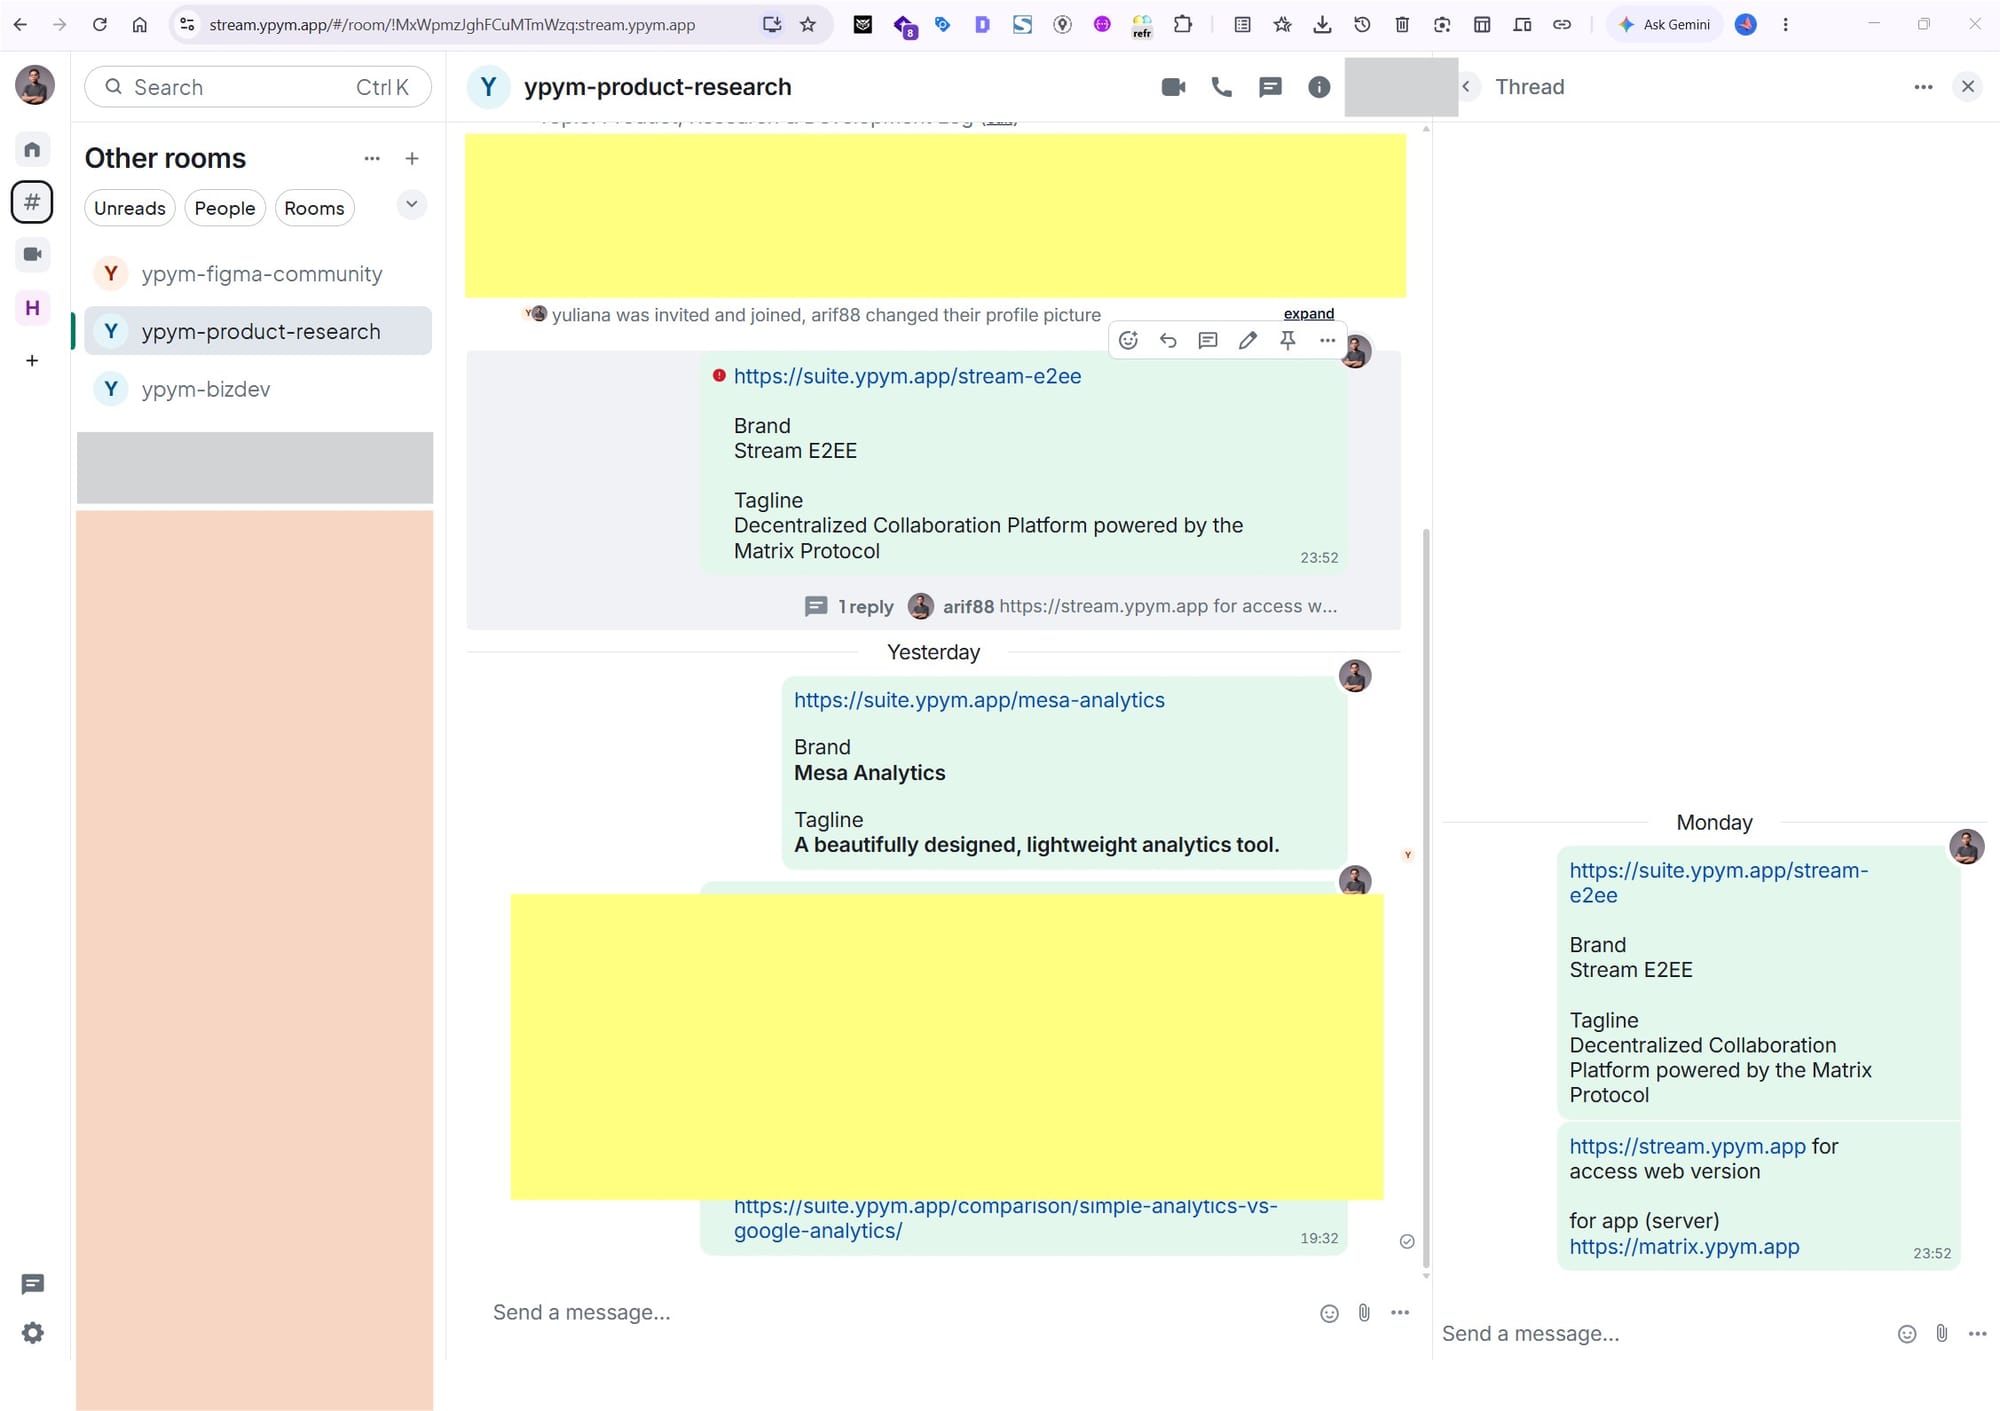The width and height of the screenshot is (2000, 1411).
Task: Open more composer options in the main chat
Action: click(1400, 1313)
